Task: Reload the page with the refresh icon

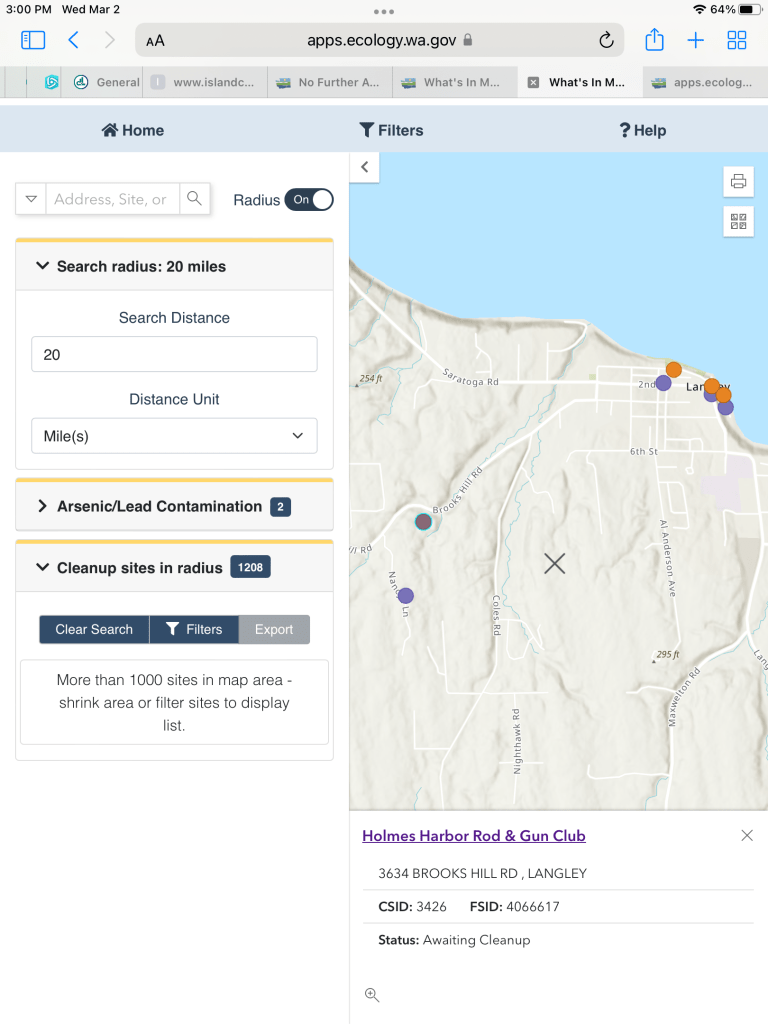Action: coord(605,40)
